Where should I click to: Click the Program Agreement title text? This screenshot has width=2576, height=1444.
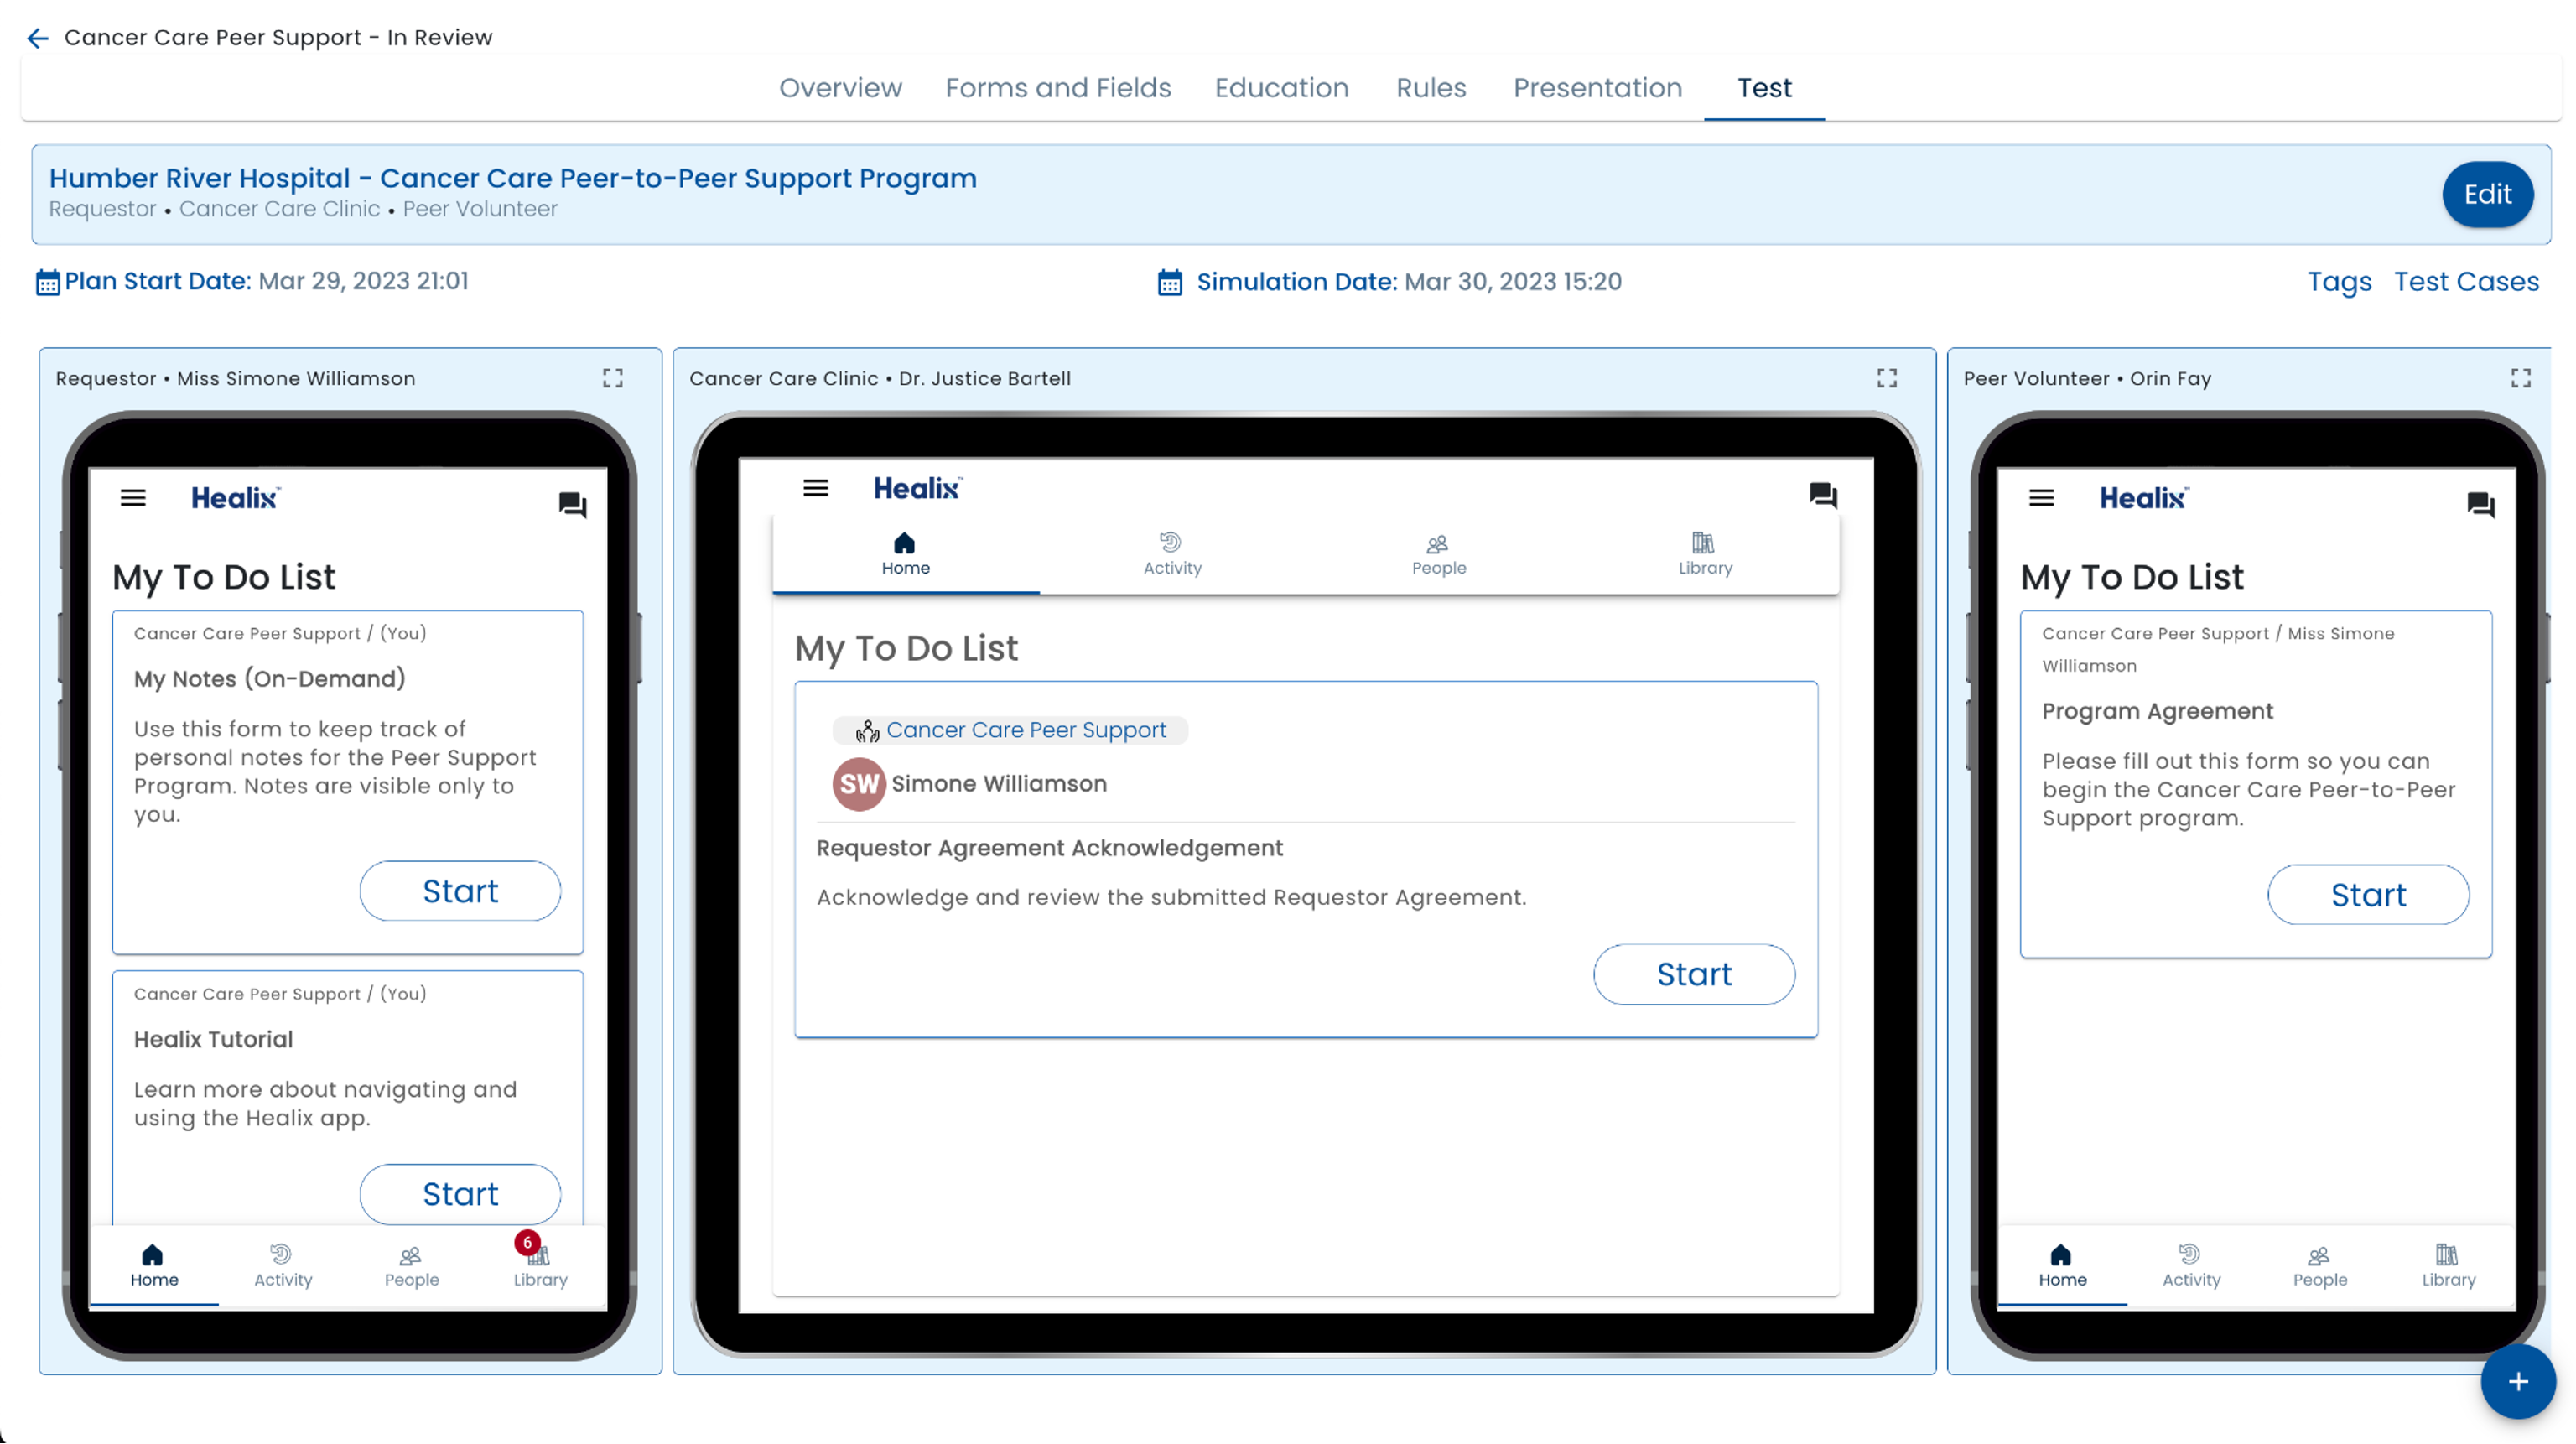(x=2157, y=711)
